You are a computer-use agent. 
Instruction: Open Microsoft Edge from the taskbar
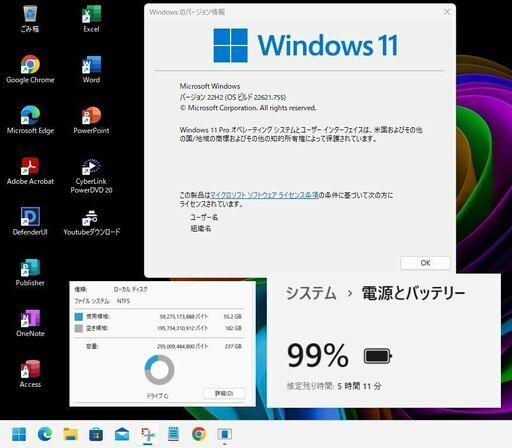click(x=45, y=434)
